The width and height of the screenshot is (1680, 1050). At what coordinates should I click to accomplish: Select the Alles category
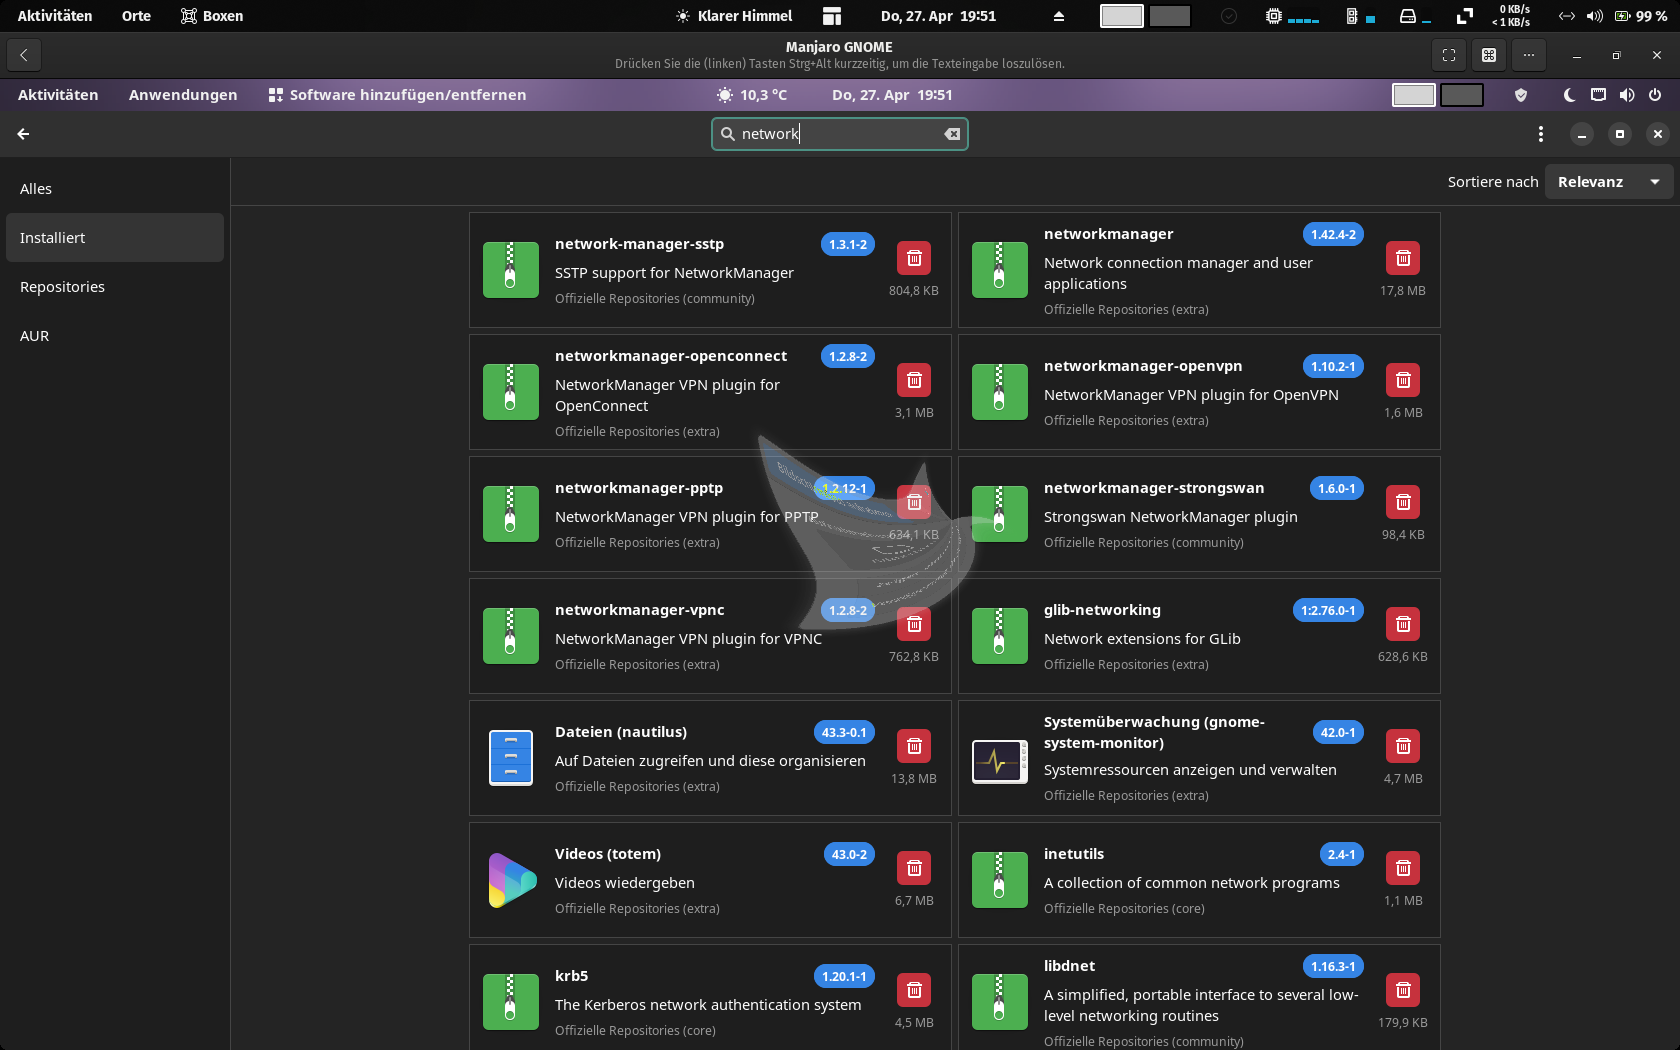36,189
